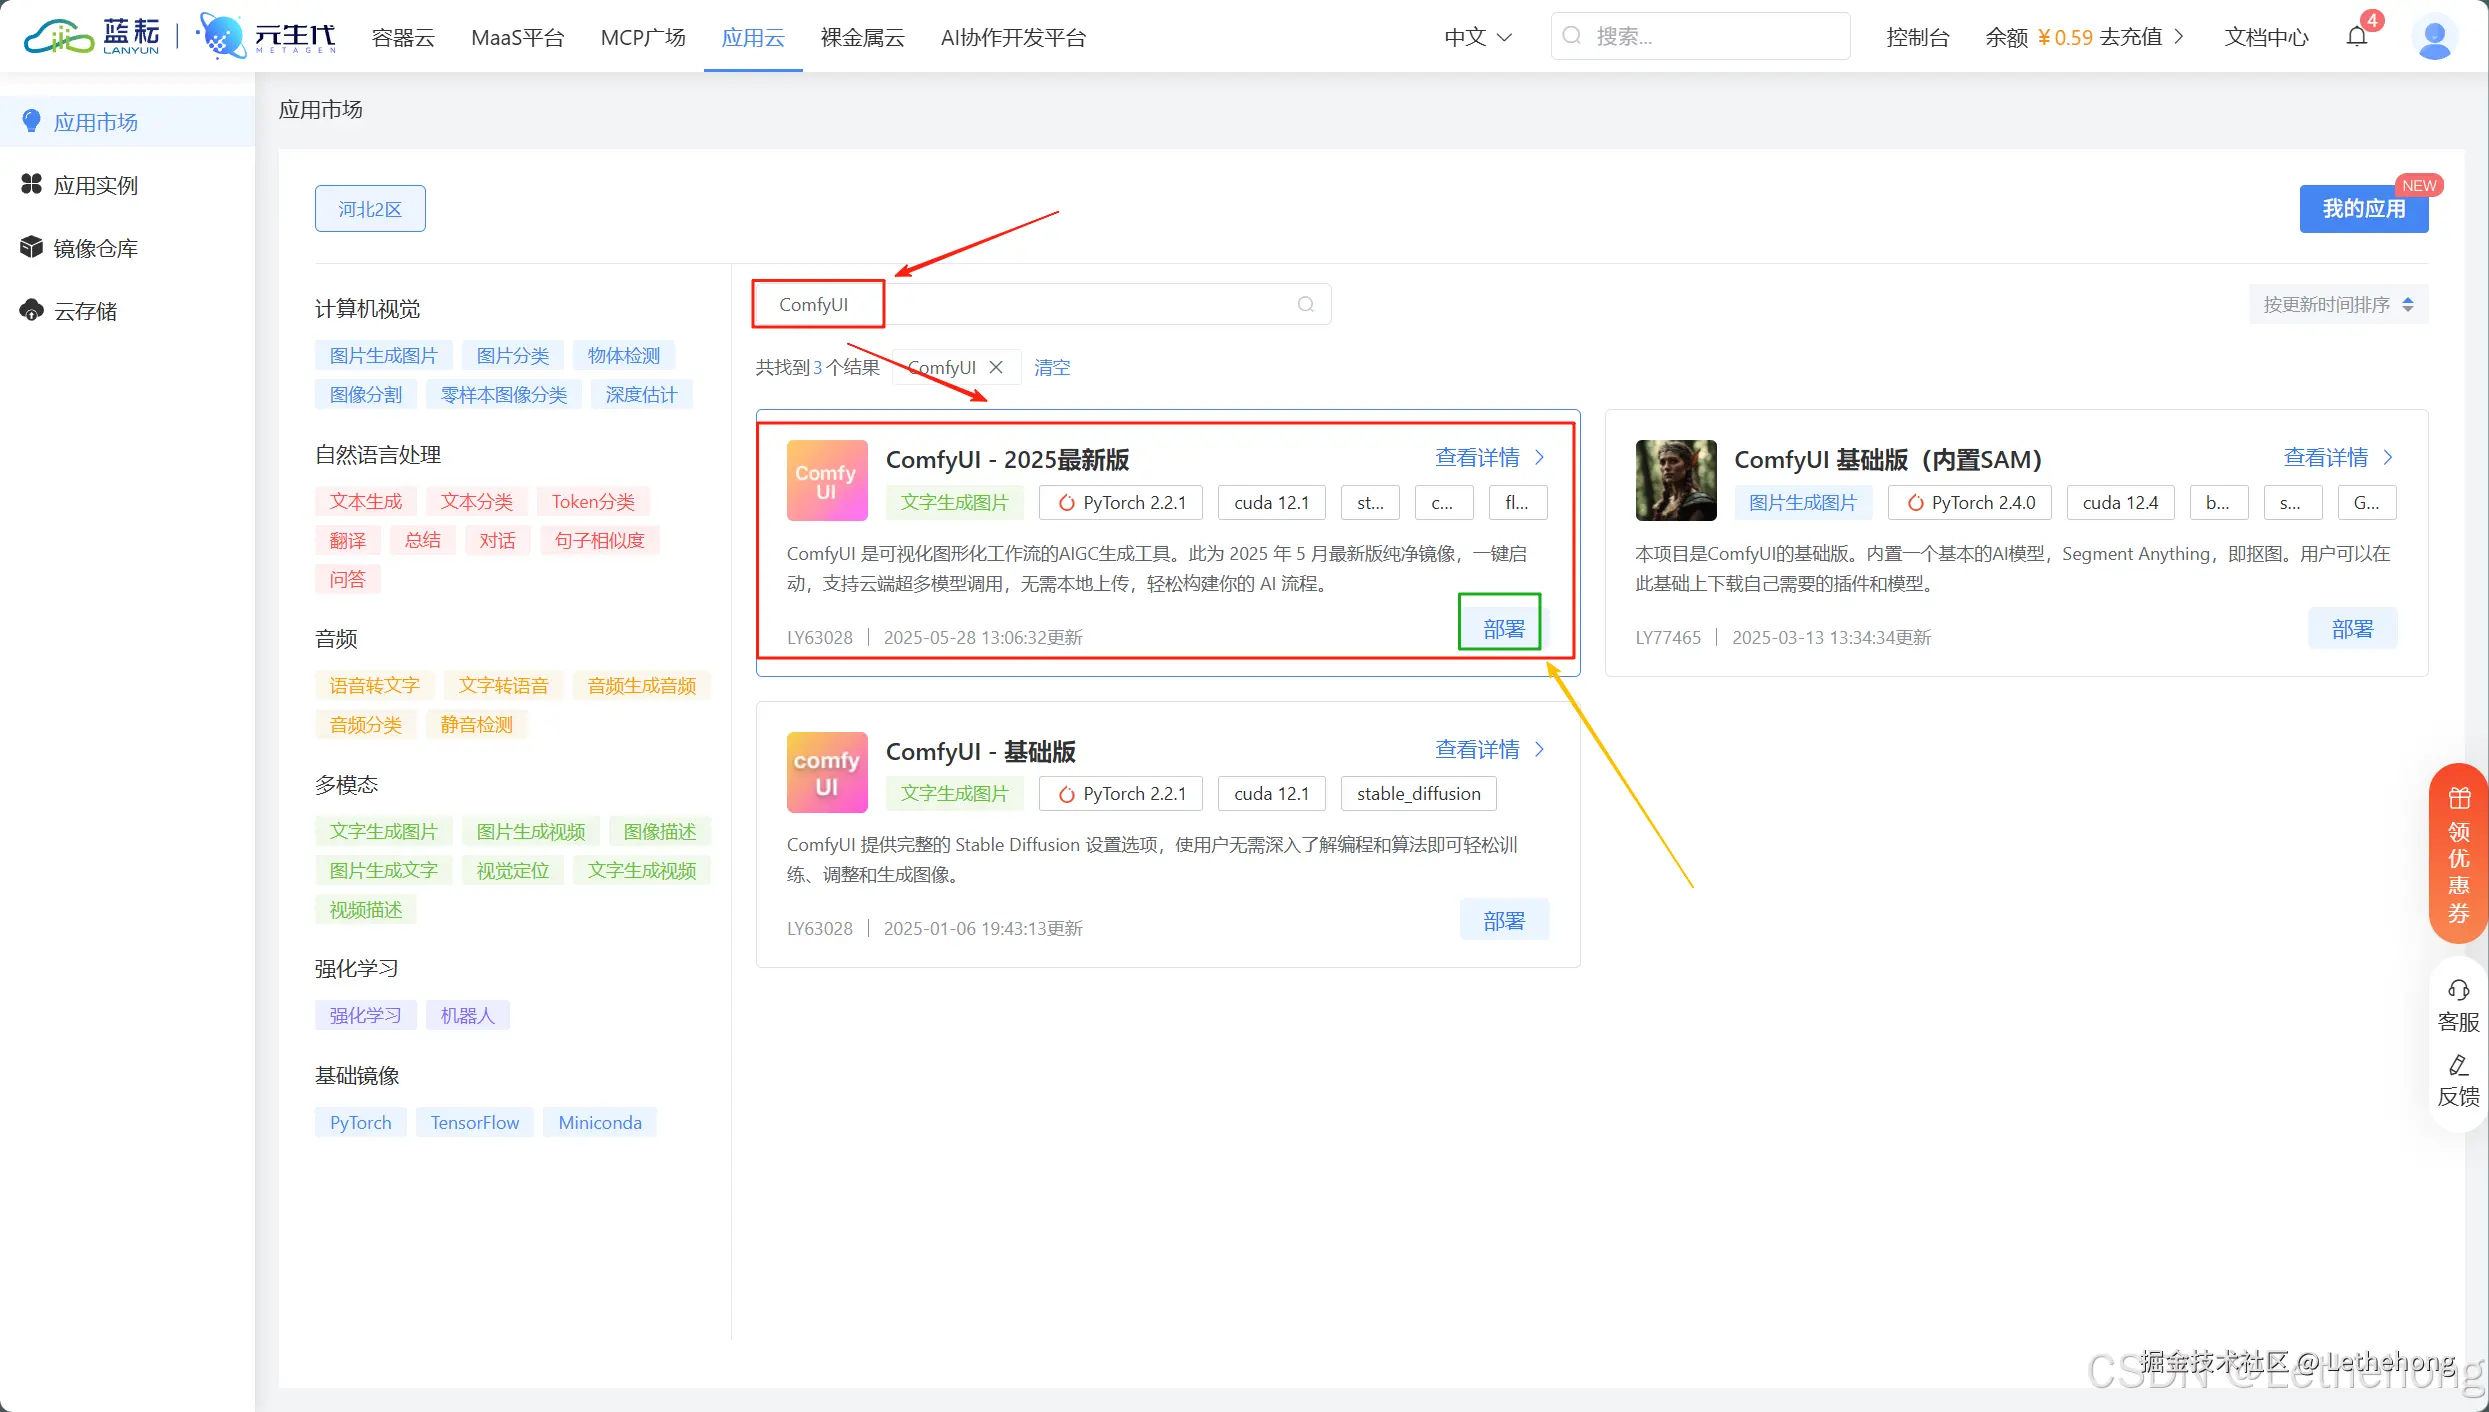2489x1412 pixels.
Task: Toggle the 文字生成图片 category filter
Action: [383, 830]
